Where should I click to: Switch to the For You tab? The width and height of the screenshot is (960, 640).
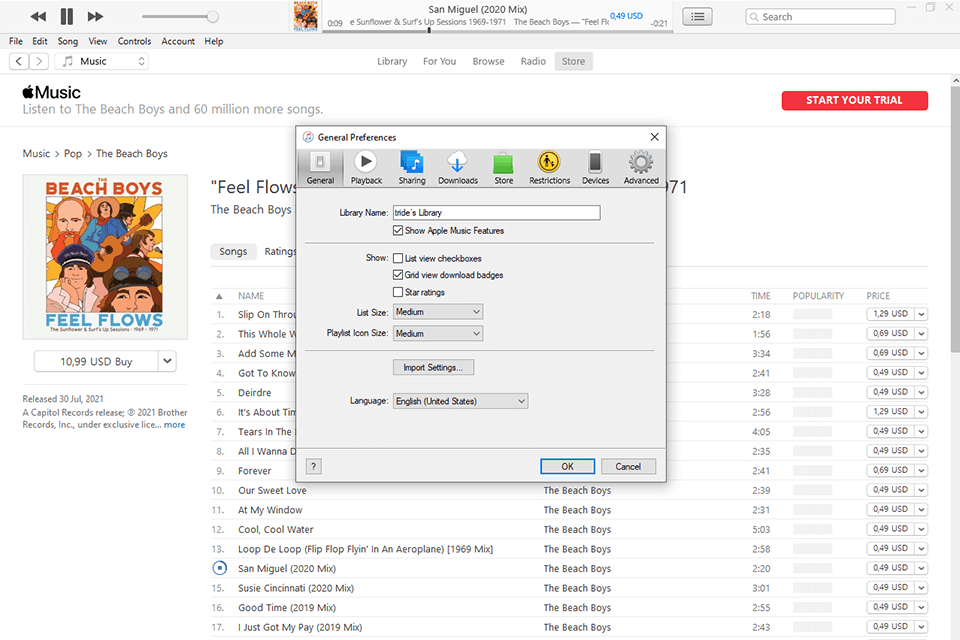coord(440,61)
